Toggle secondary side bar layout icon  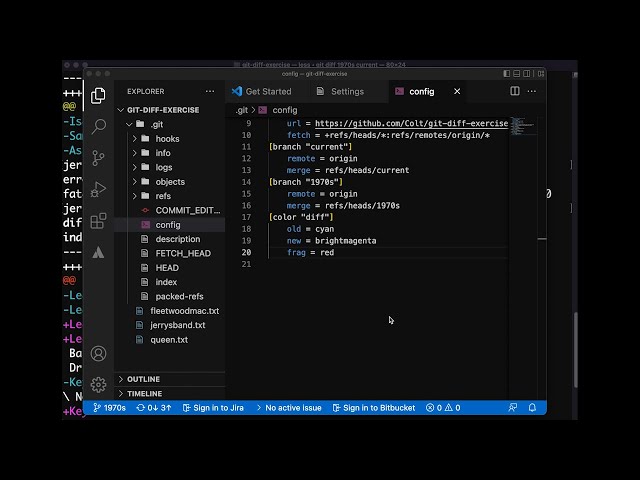coord(527,73)
